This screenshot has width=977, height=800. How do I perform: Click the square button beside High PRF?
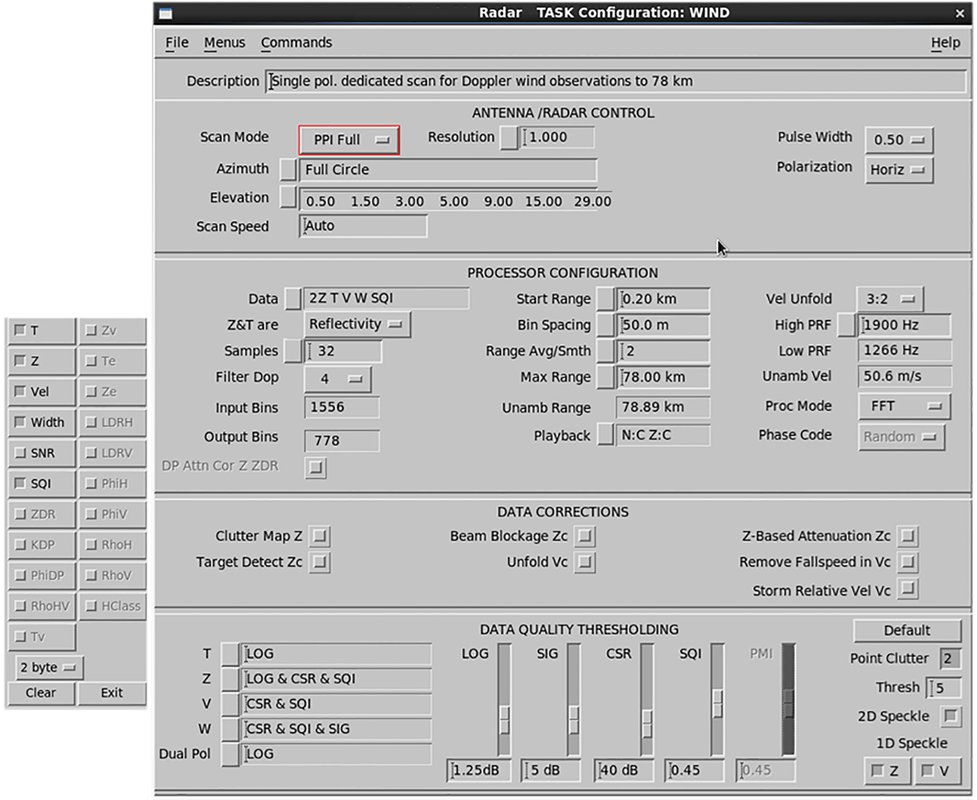coord(846,325)
